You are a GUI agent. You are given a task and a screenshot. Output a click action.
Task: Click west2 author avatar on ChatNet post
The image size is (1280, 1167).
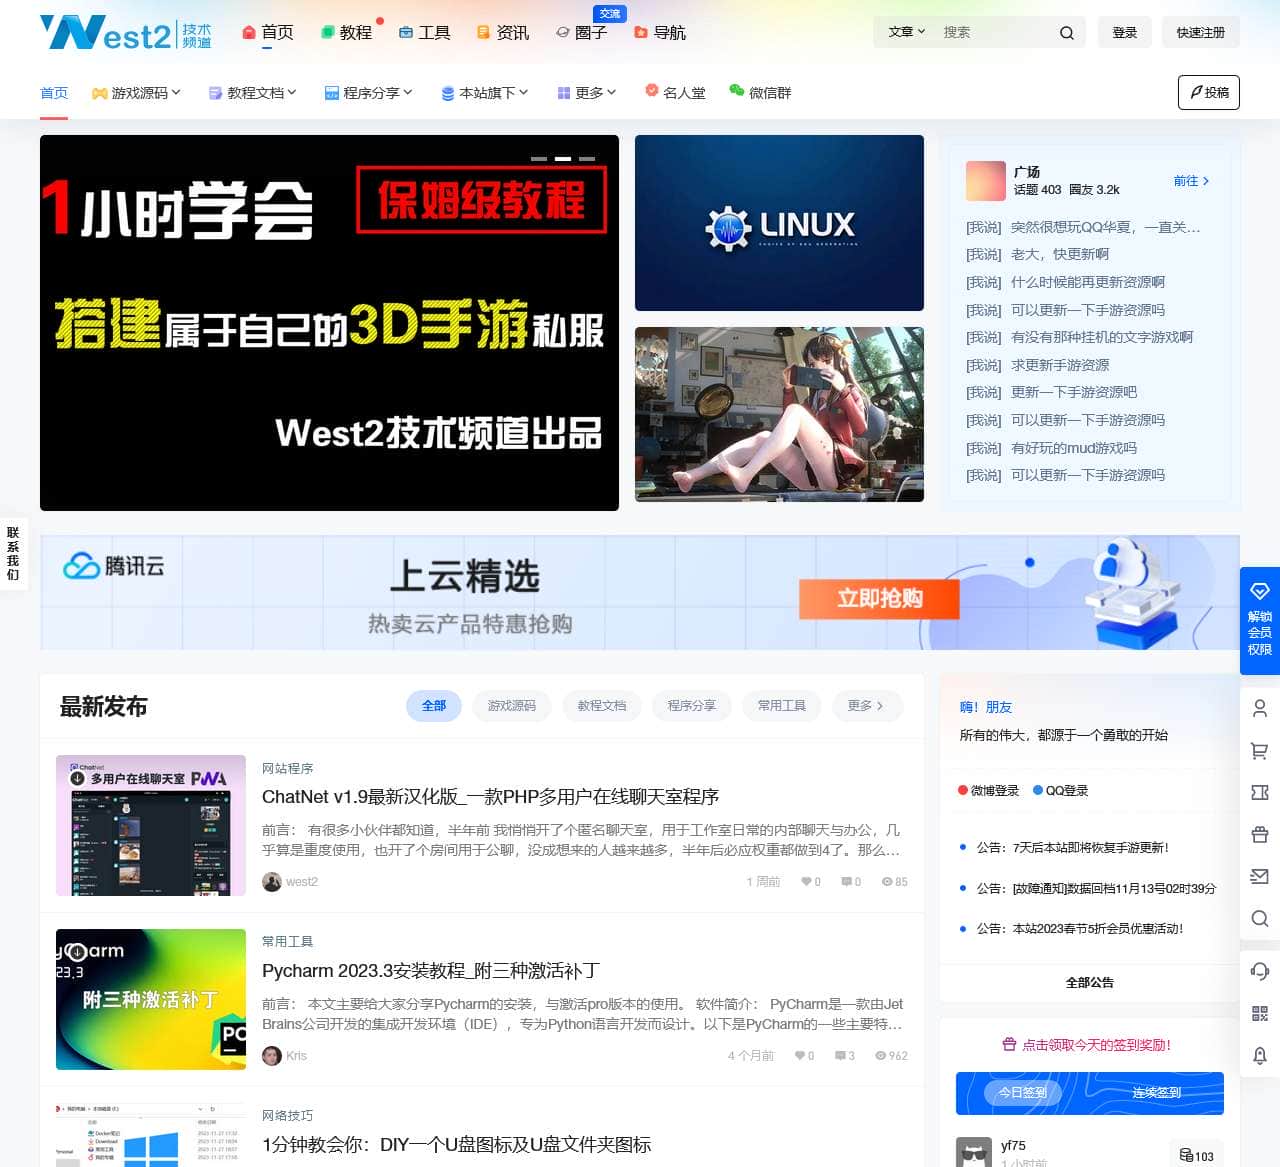[272, 882]
